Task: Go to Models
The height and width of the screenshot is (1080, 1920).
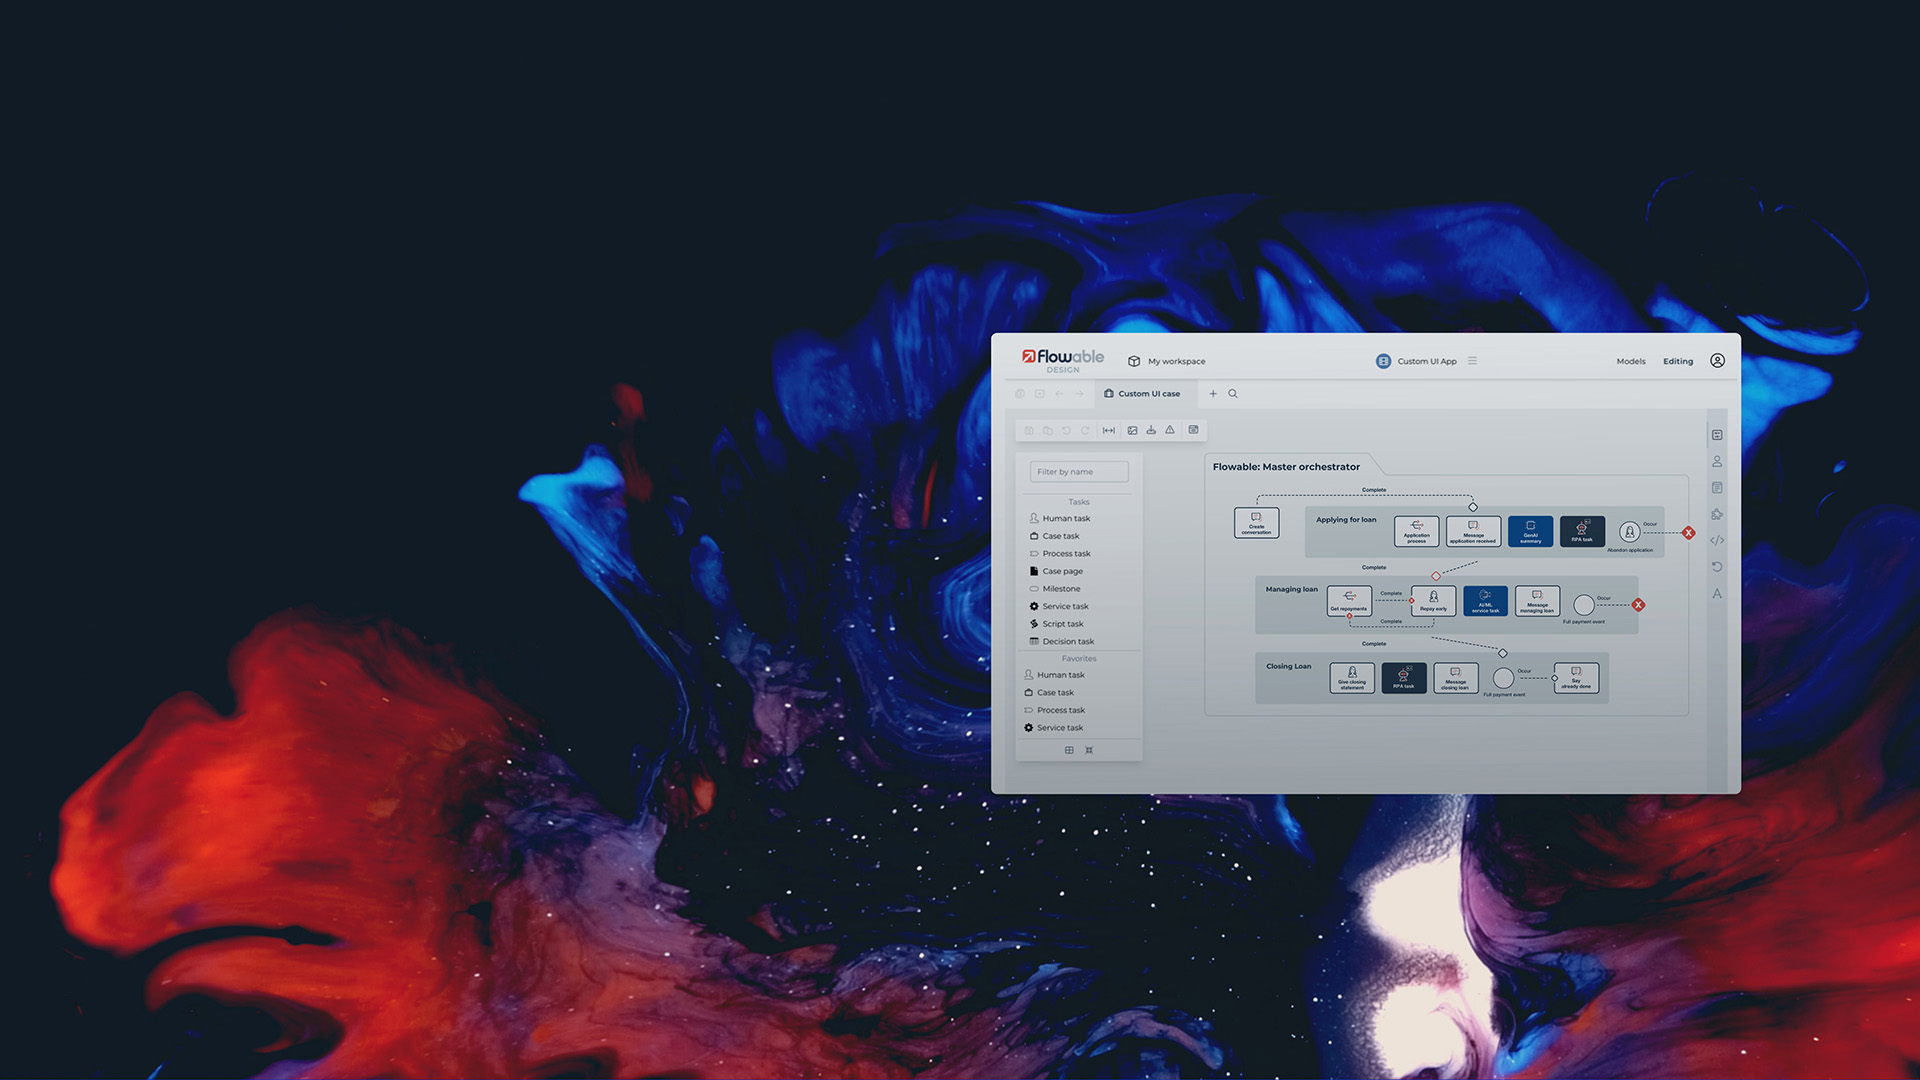Action: 1630,361
